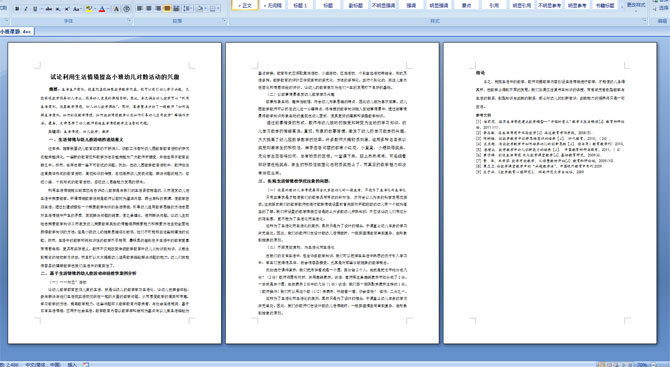Toggle bold formatting in the font group
Viewport: 670px width, 367px height.
click(x=17, y=9)
